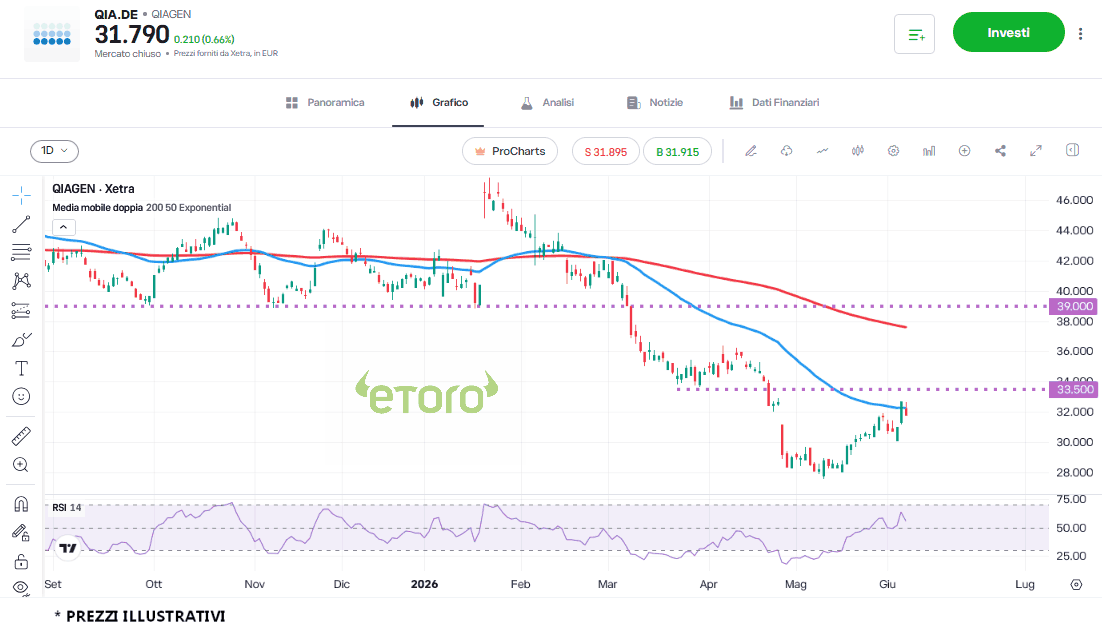Open the horizontal lines drawing tool
This screenshot has width=1102, height=626.
coord(21,252)
